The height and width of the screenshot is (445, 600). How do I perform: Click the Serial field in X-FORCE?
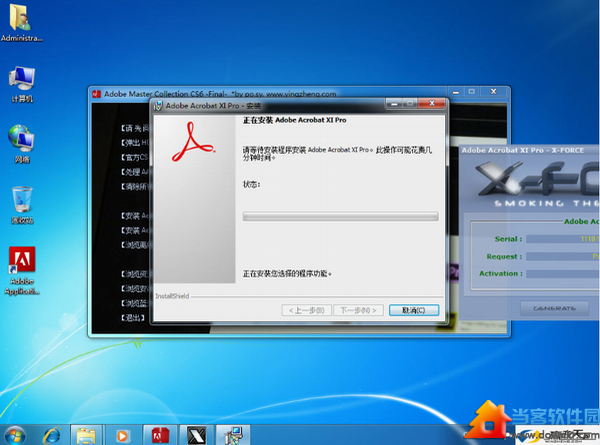coord(562,239)
